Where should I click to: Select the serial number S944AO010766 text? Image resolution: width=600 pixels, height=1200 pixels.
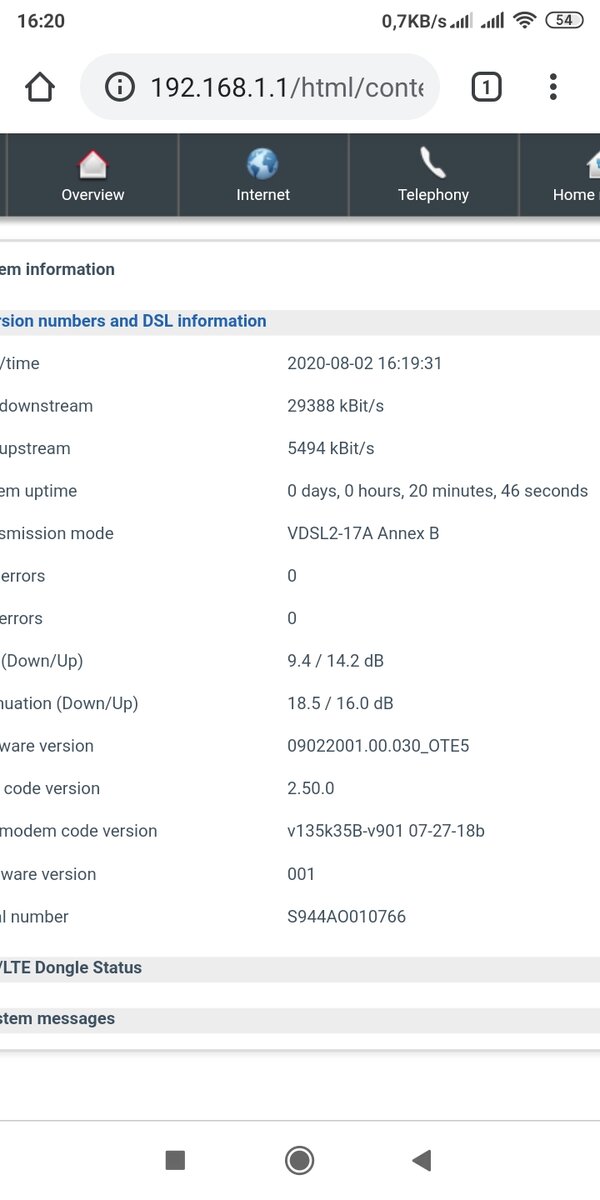(x=347, y=916)
